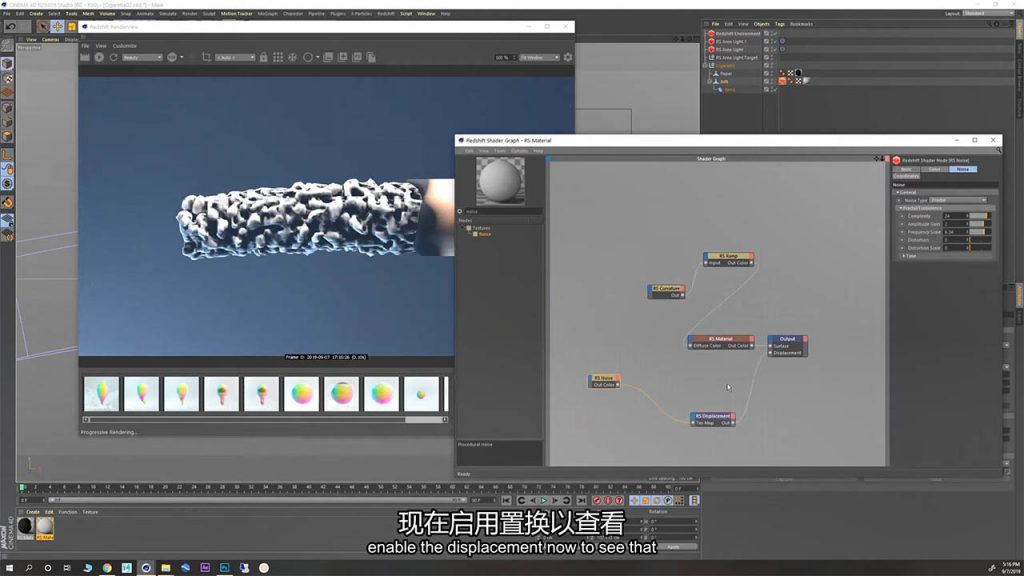The width and height of the screenshot is (1024, 576).
Task: Click the Complexity value slider
Action: click(980, 216)
